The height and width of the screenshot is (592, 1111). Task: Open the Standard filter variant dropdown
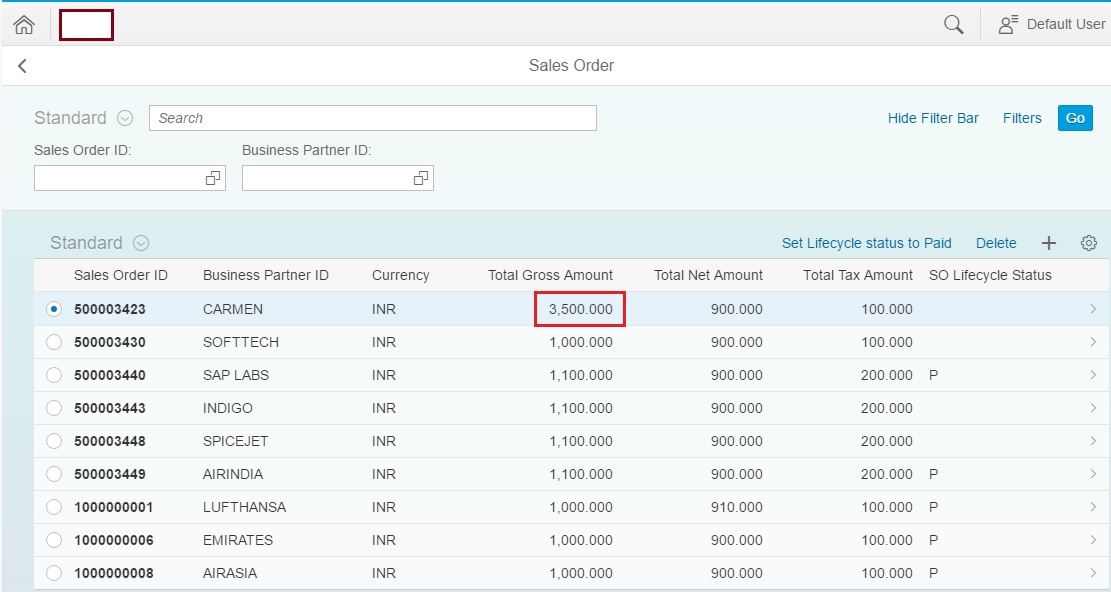pyautogui.click(x=124, y=118)
